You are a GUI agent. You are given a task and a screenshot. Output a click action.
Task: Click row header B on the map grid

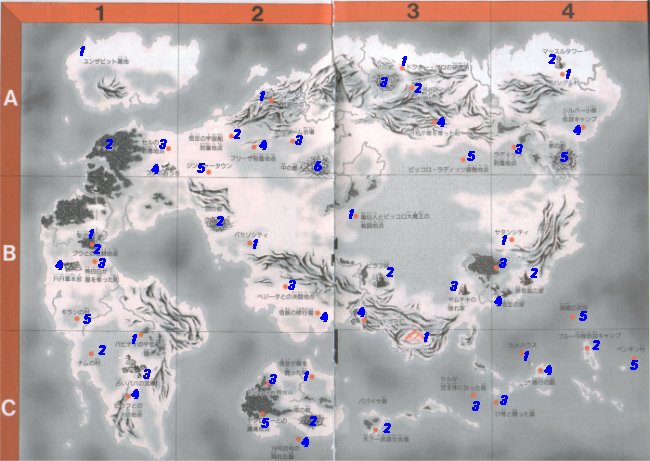(x=10, y=253)
